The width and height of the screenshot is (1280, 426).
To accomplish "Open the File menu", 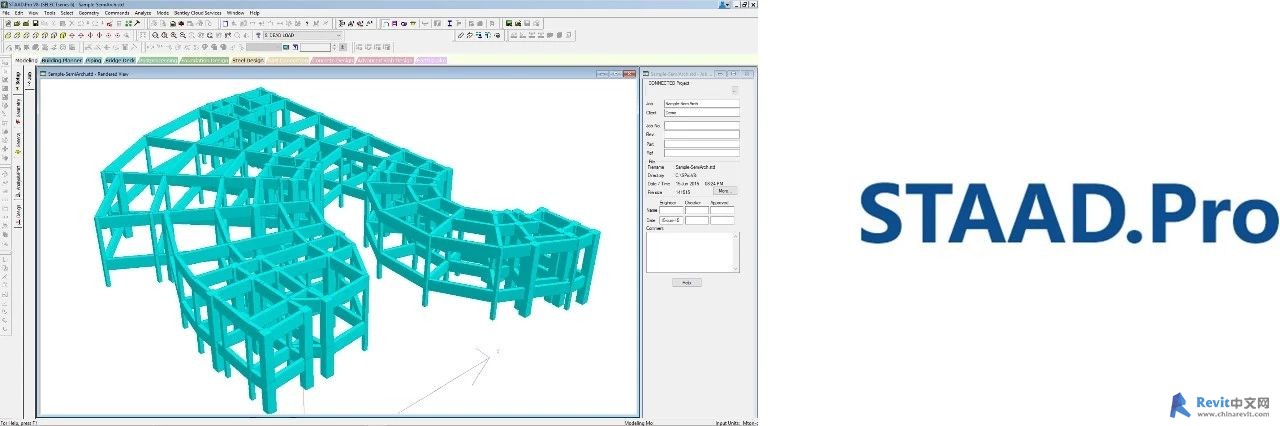I will pyautogui.click(x=6, y=13).
